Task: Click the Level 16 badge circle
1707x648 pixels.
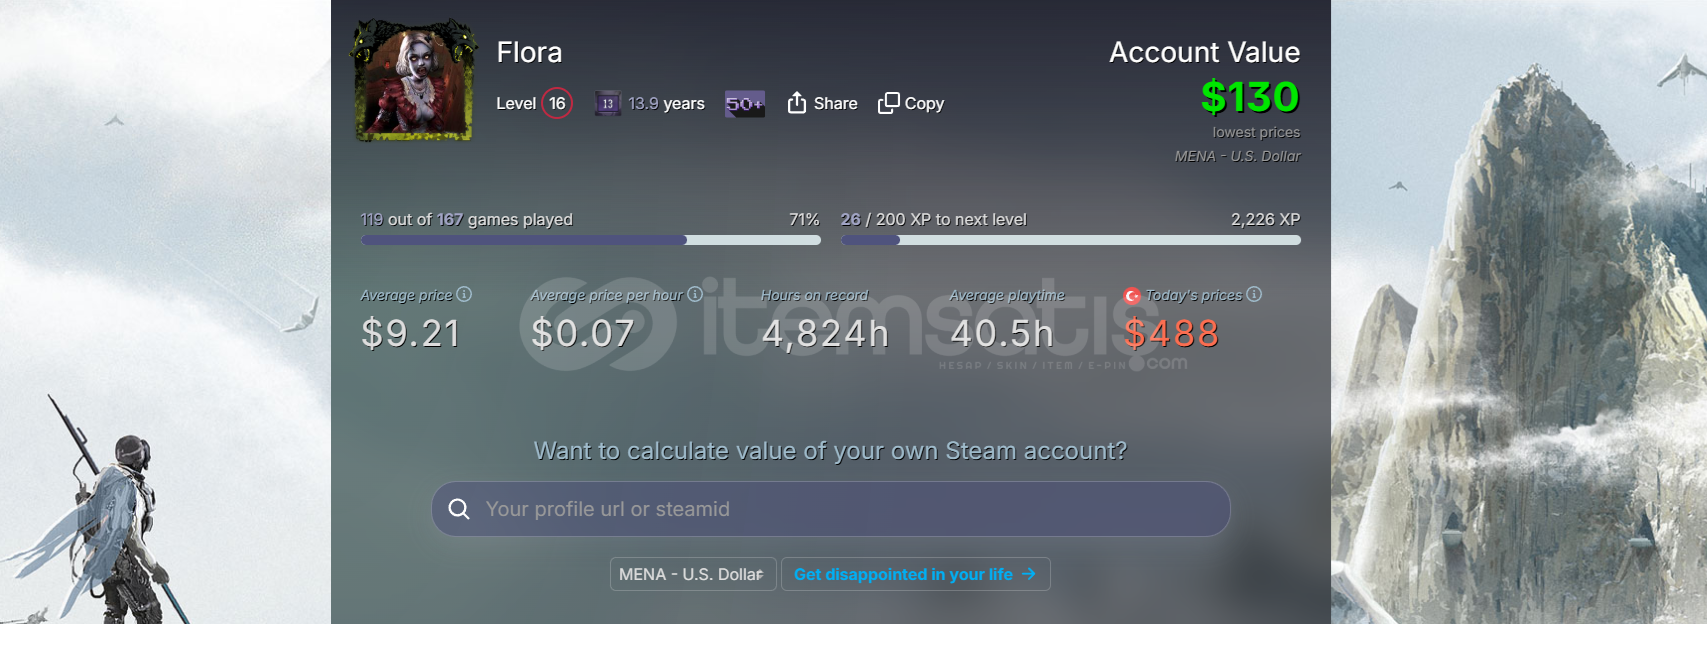Action: coord(557,103)
